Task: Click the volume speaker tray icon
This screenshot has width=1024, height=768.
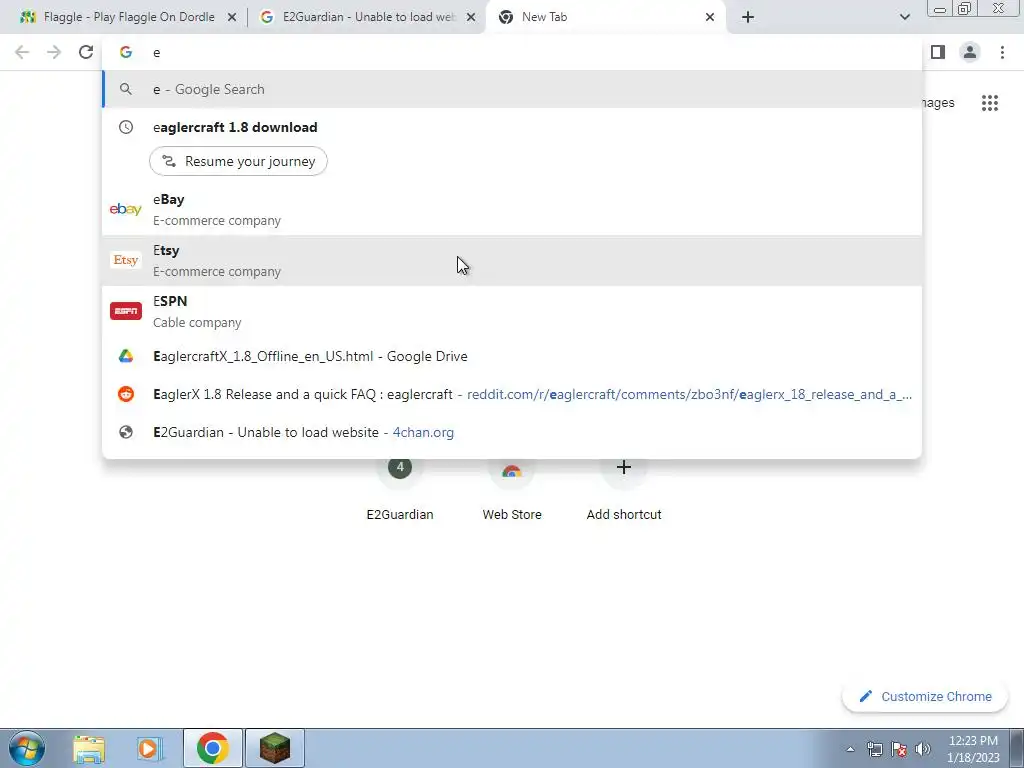Action: coord(923,750)
